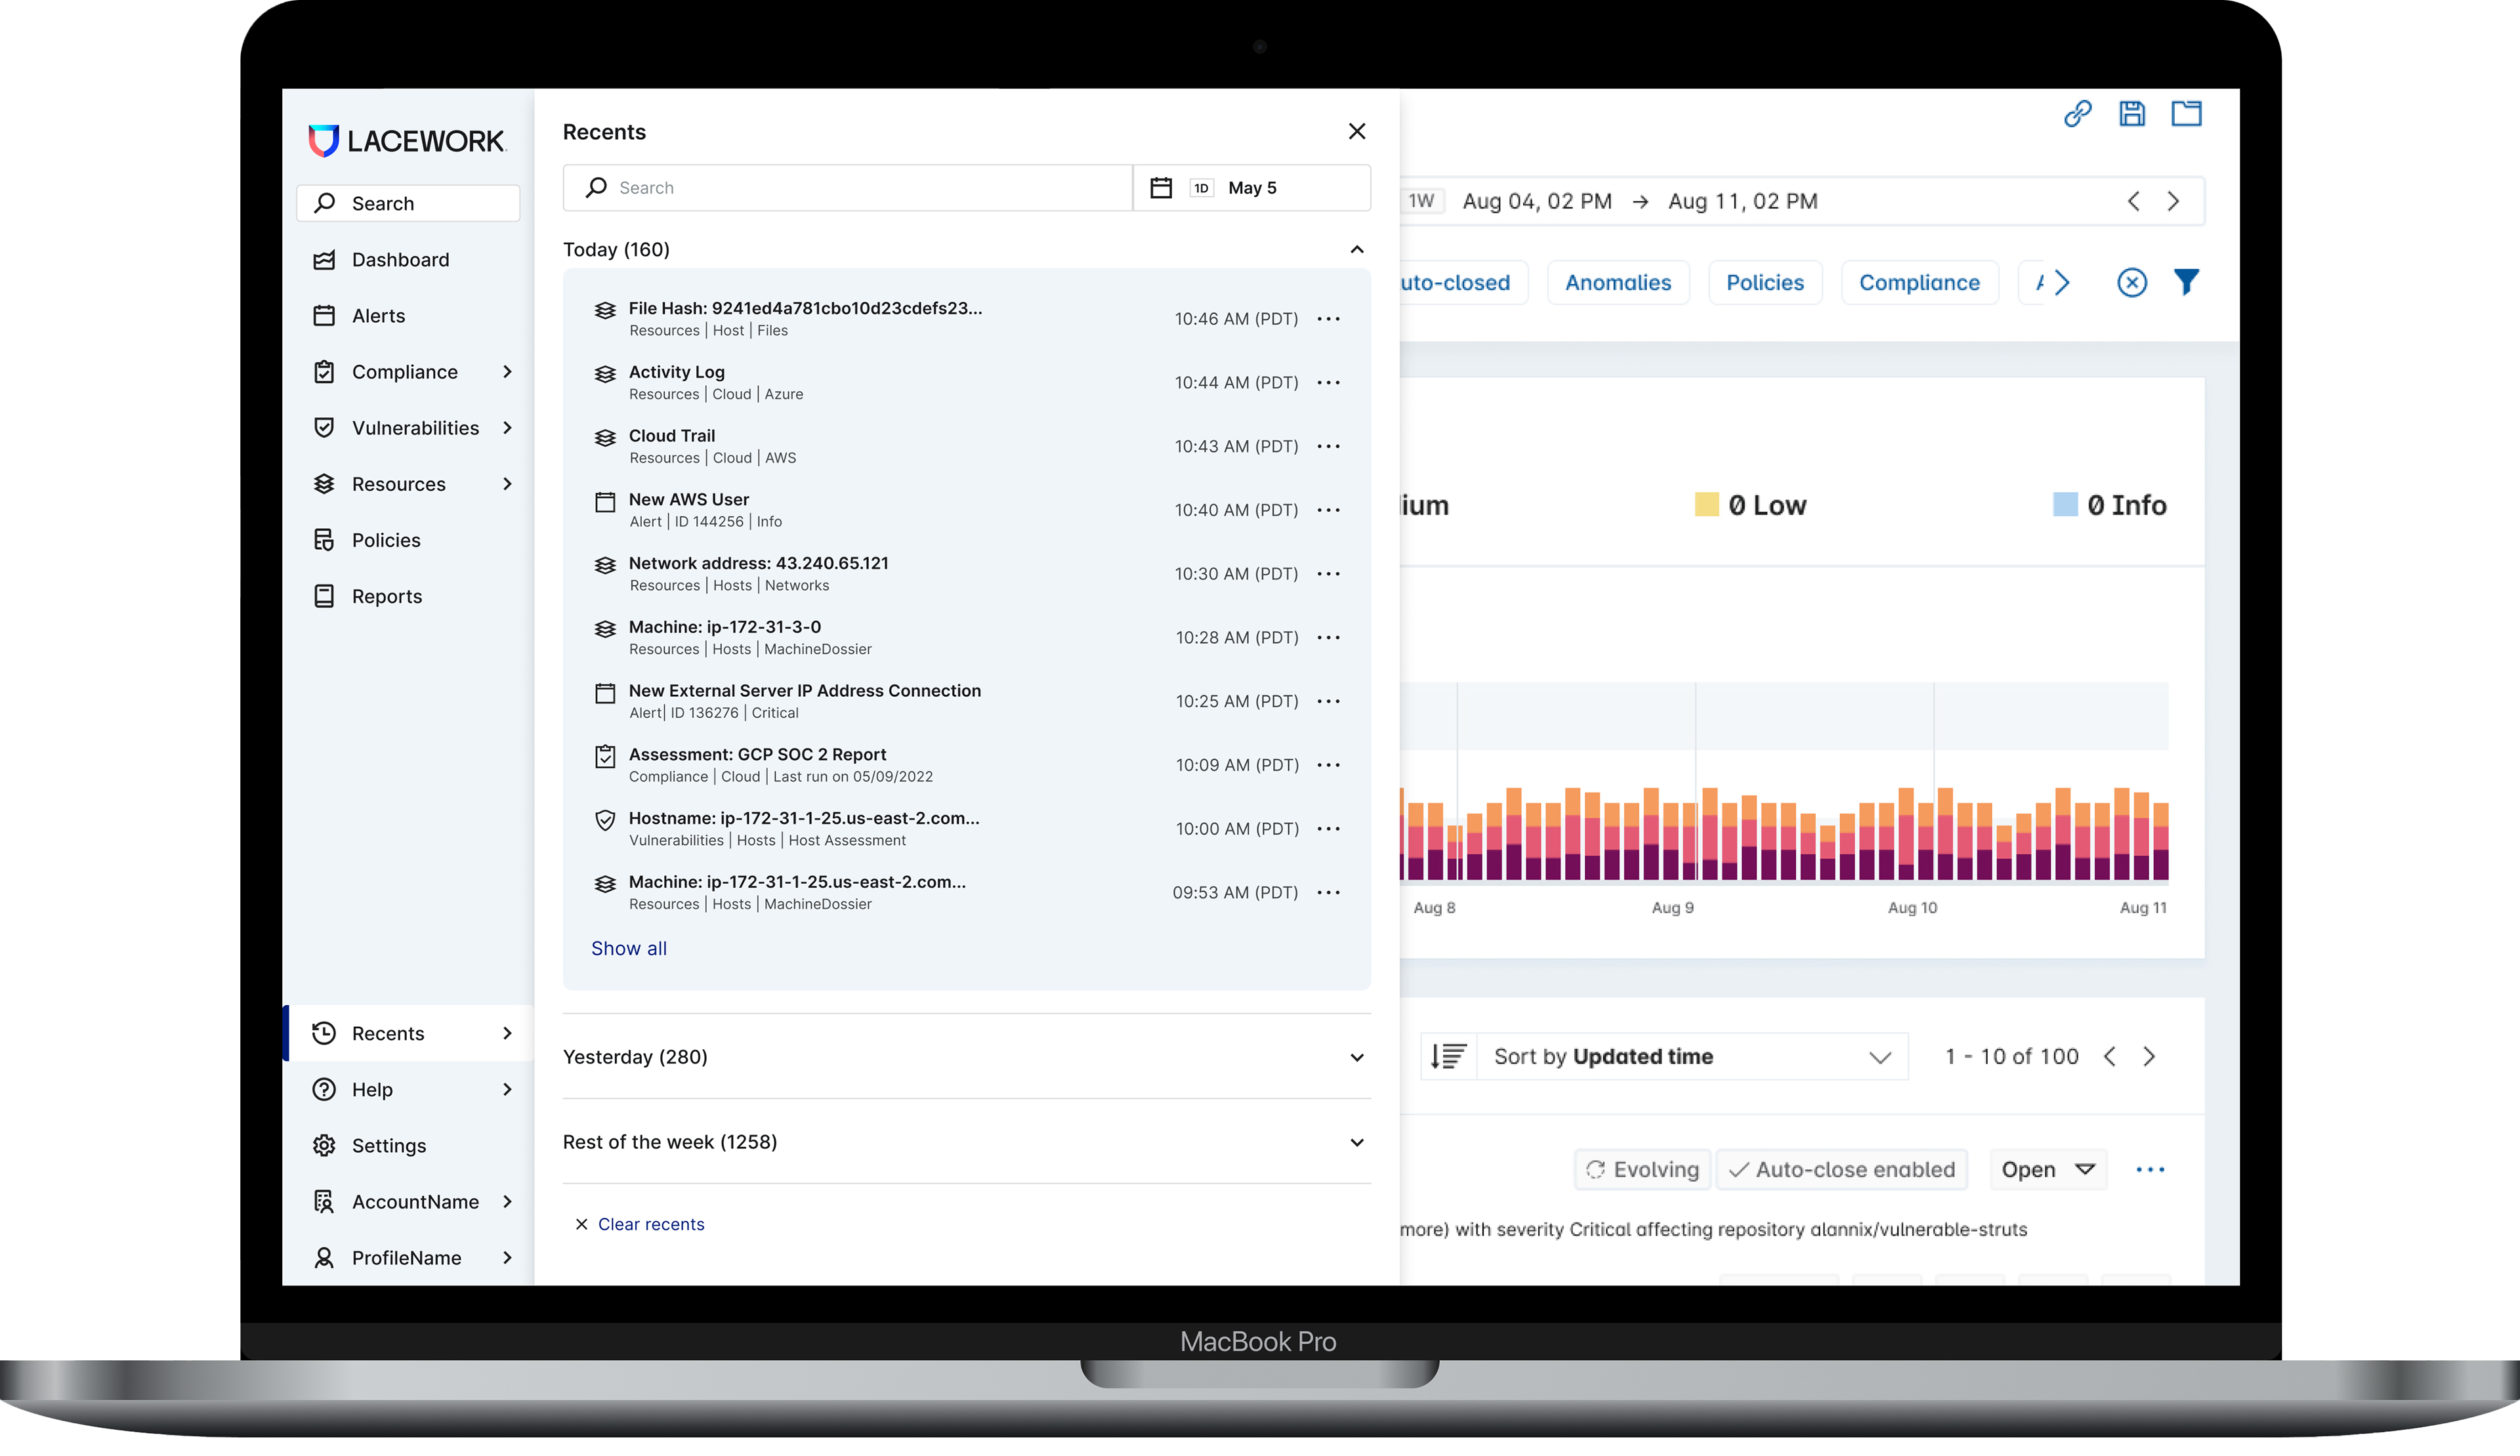
Task: Expand the ProfileName submenu chevron
Action: [507, 1258]
